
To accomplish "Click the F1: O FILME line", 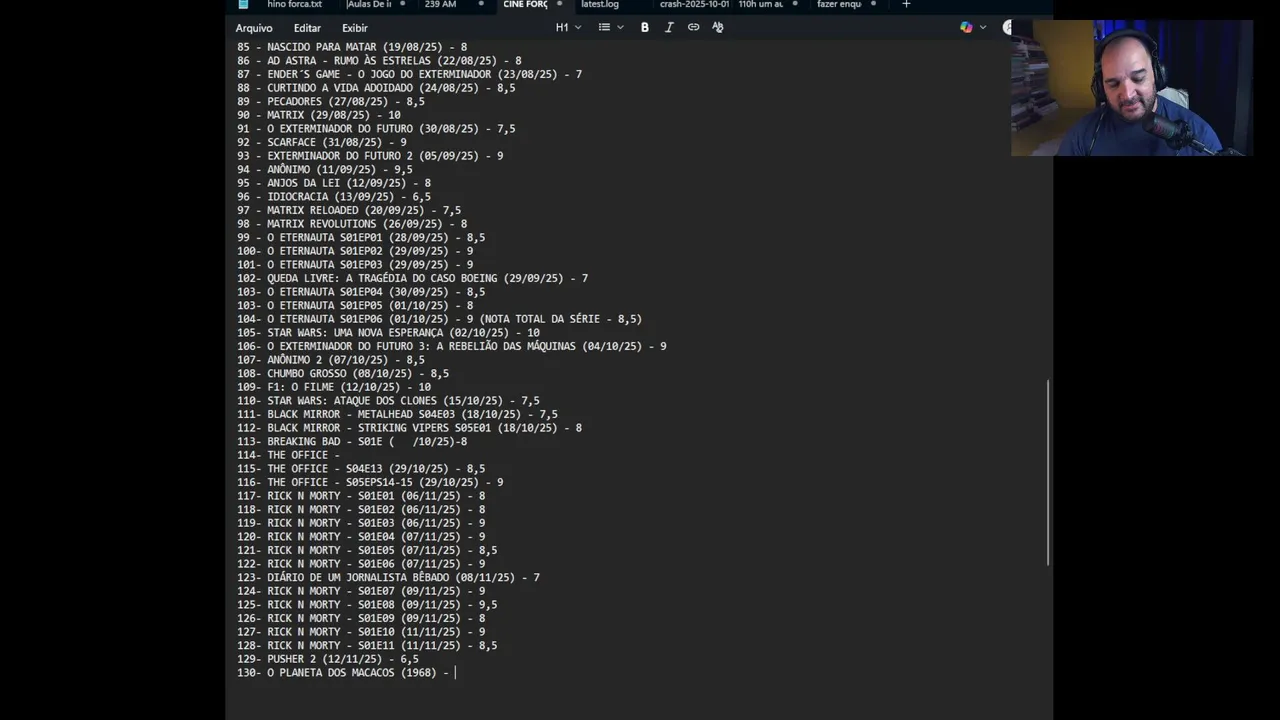I will click(334, 387).
